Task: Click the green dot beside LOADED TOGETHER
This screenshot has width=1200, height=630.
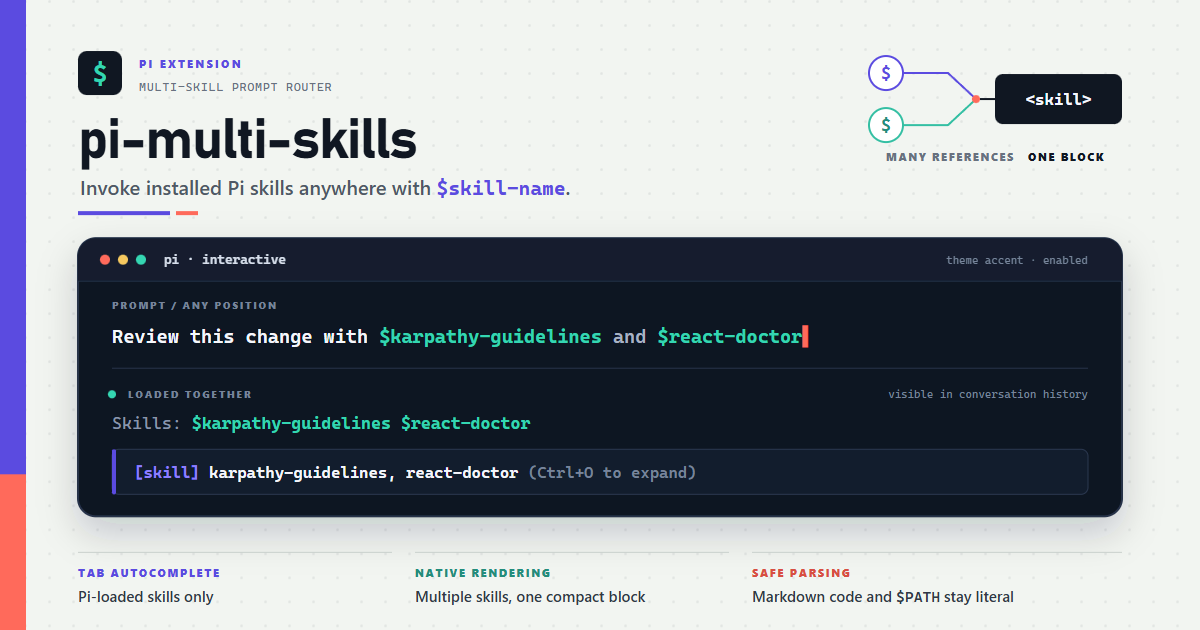Action: click(112, 394)
